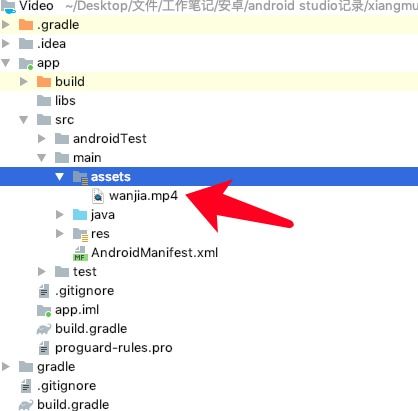The height and width of the screenshot is (411, 418).
Task: Expand the root gradle folder
Action: pyautogui.click(x=6, y=367)
